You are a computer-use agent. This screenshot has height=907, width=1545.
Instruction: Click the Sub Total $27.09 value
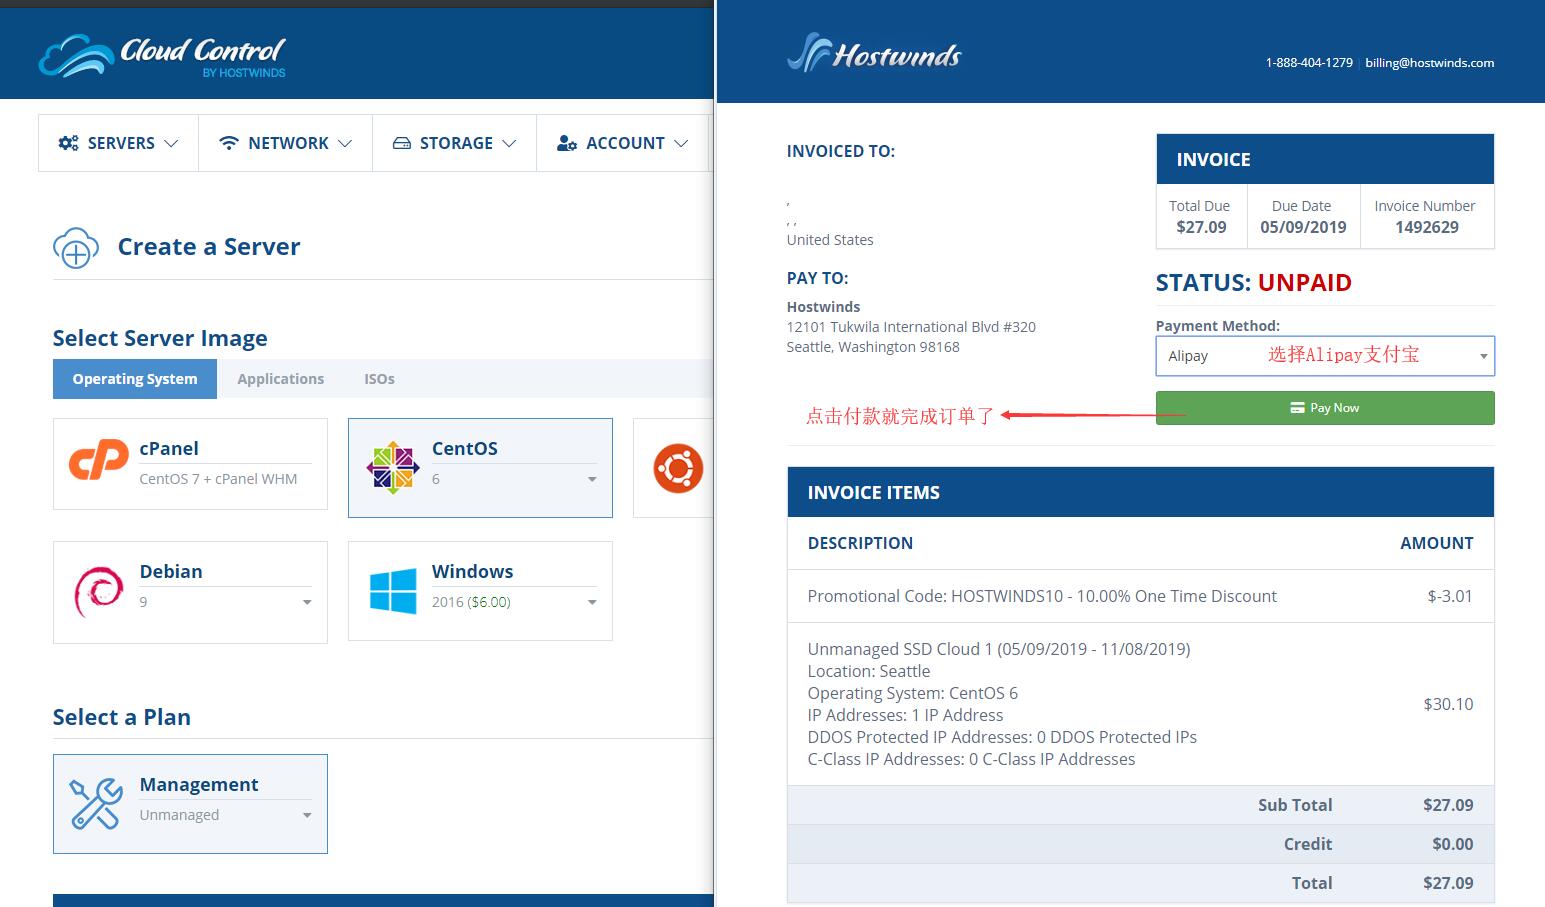pos(1448,805)
